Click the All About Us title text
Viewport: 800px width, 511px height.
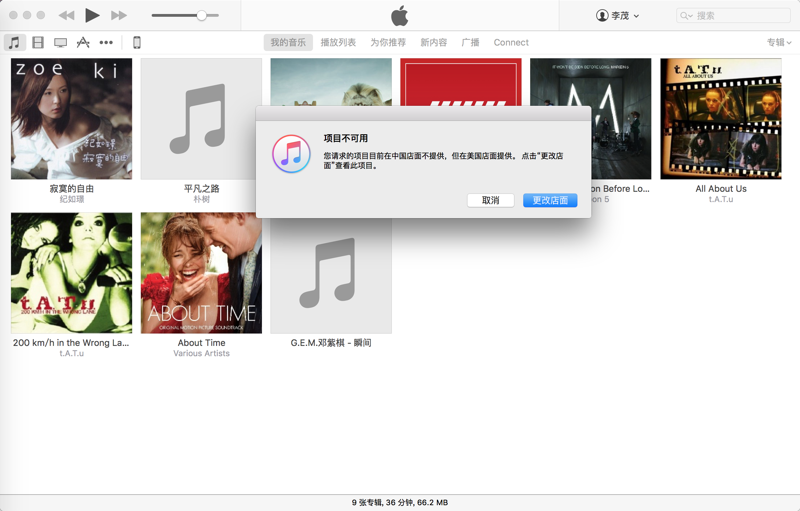(721, 189)
